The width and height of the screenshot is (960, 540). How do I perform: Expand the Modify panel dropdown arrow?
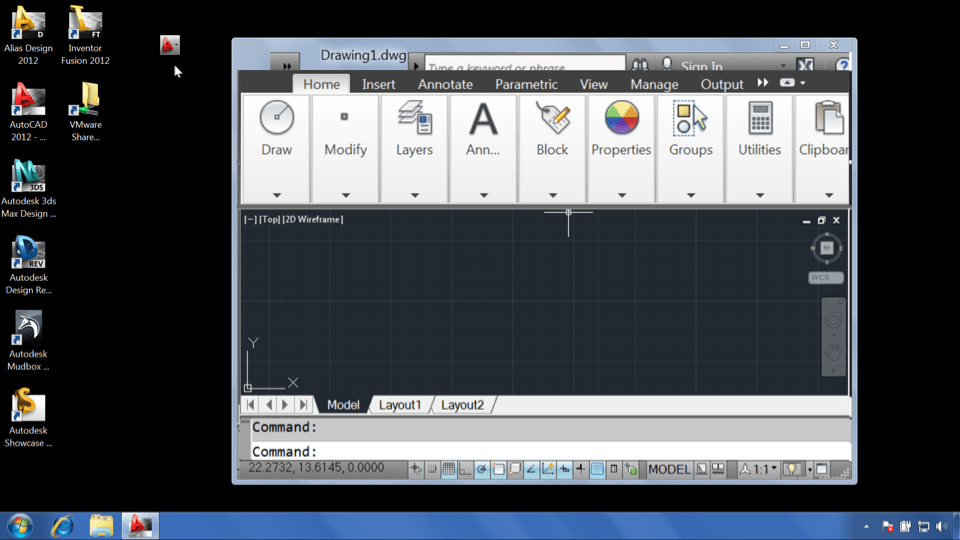[x=346, y=195]
